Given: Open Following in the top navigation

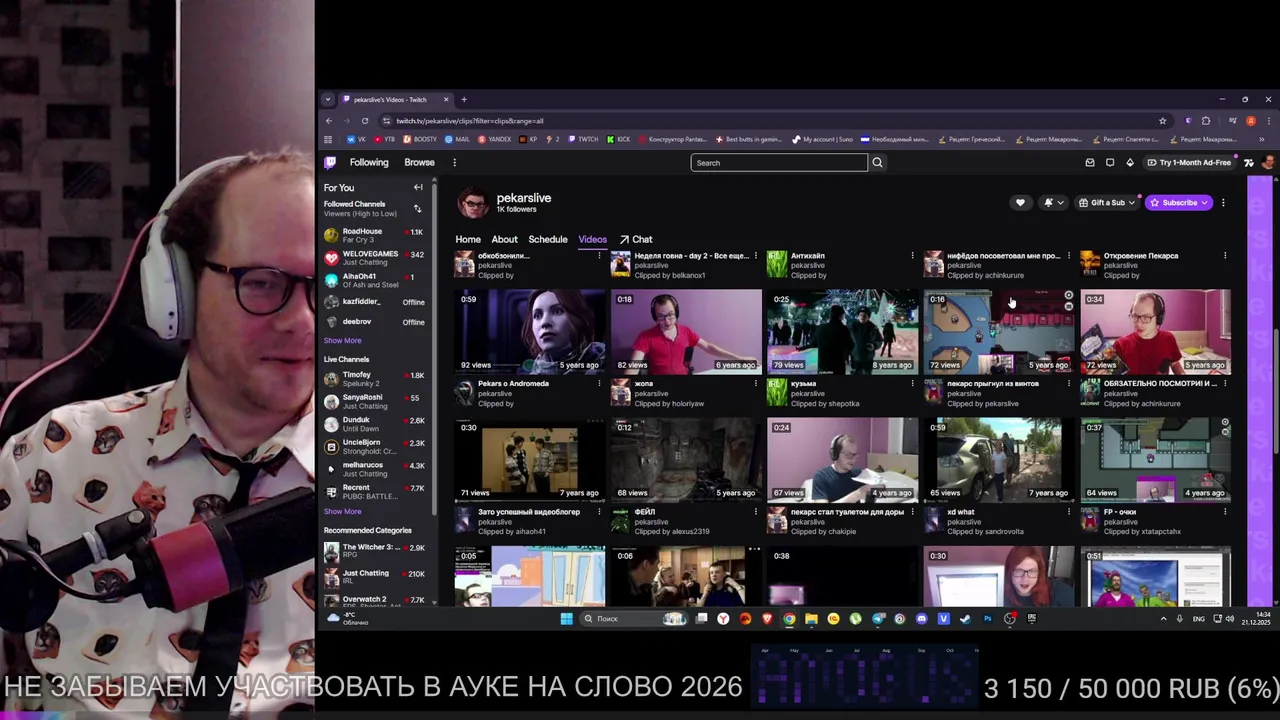Looking at the screenshot, I should 369,162.
